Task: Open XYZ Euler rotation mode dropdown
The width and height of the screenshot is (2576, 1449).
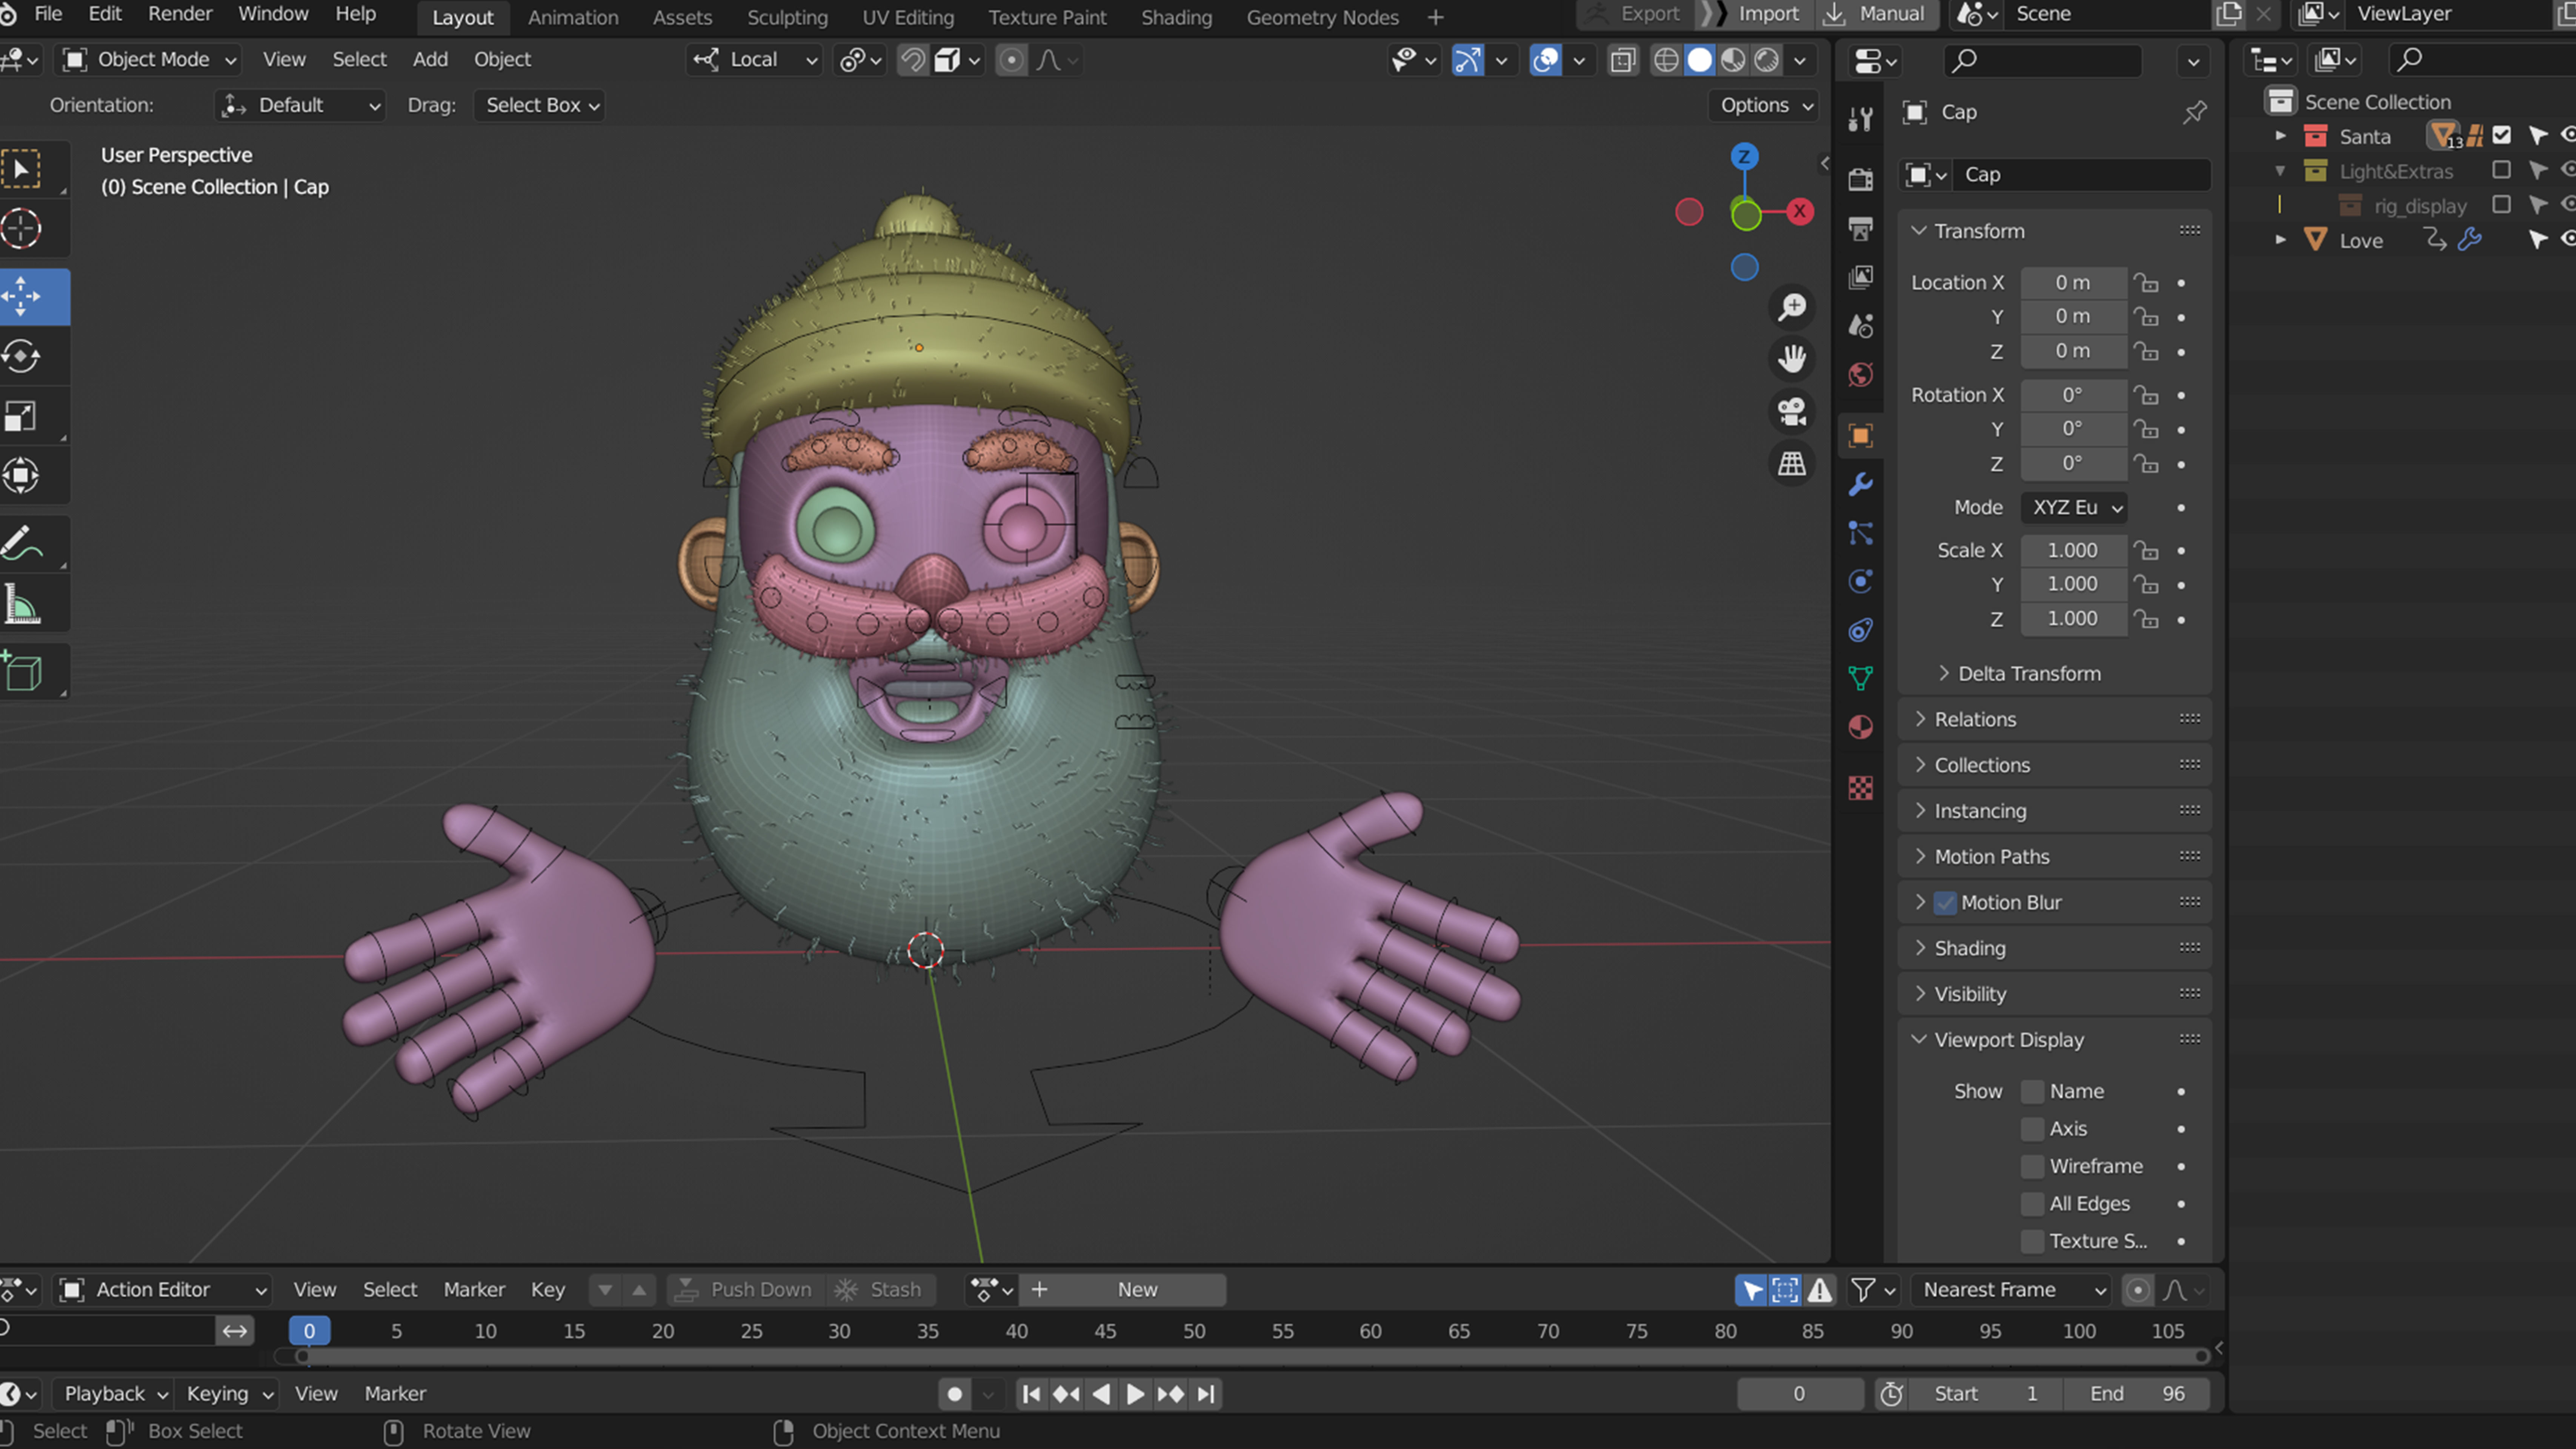Action: tap(2074, 508)
